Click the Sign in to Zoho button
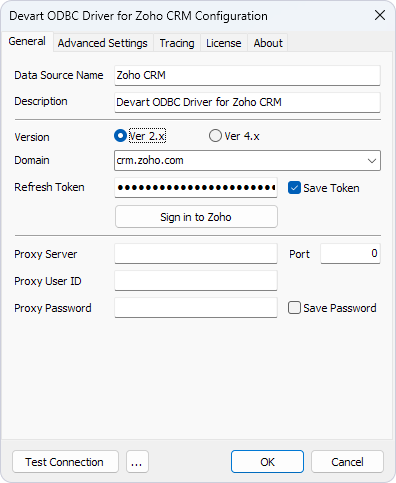 point(196,217)
